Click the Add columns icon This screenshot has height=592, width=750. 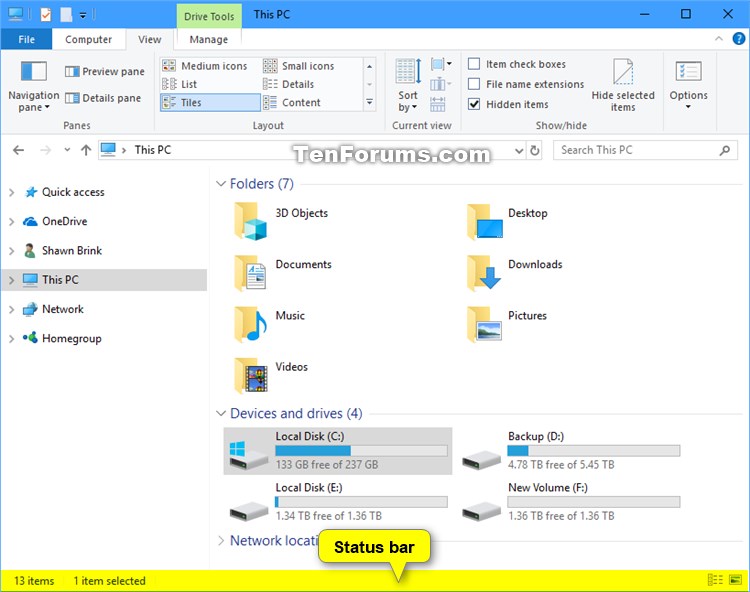441,84
